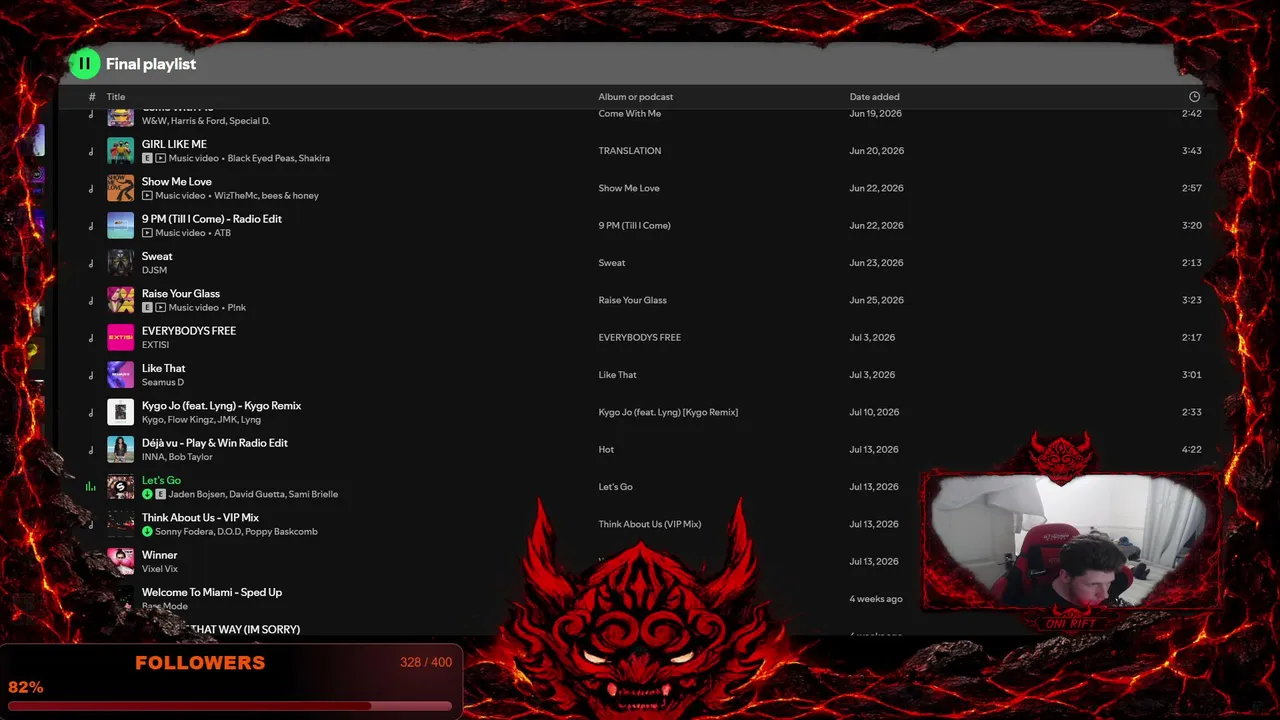1280x720 pixels.
Task: Select the track title 'Sweat'
Action: pos(157,256)
